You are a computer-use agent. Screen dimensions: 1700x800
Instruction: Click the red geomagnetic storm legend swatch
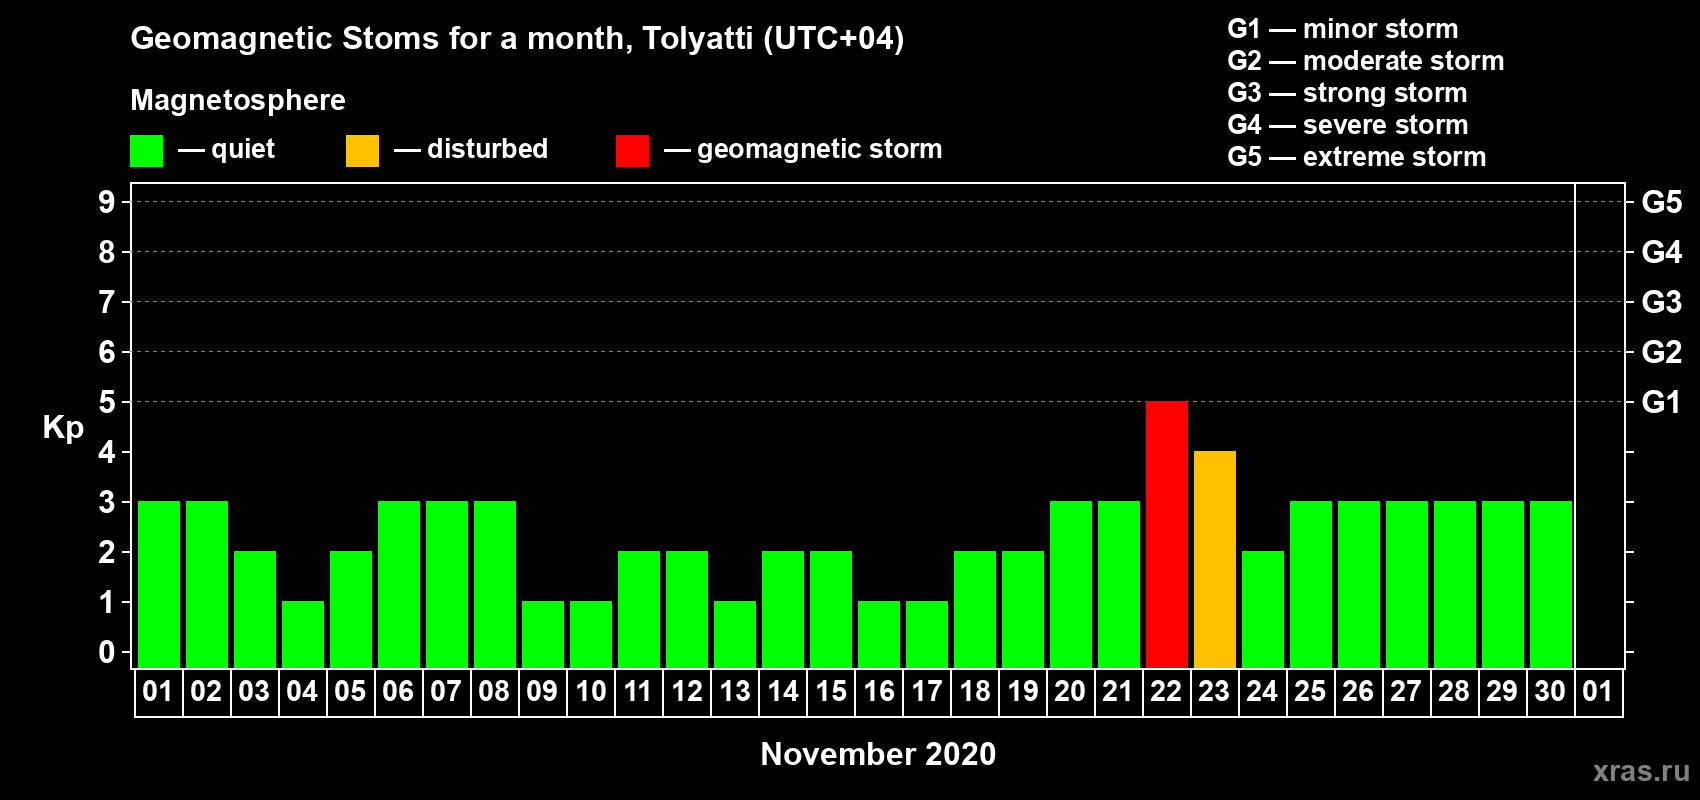pyautogui.click(x=632, y=151)
